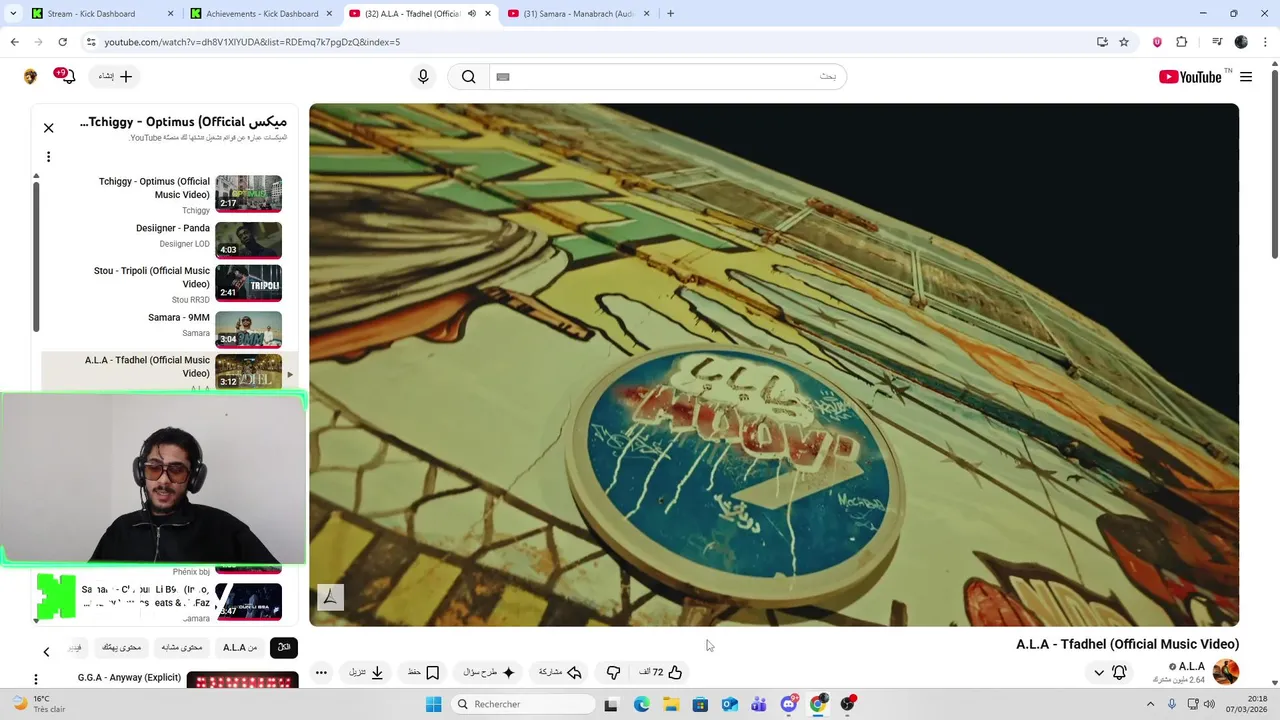
Task: Click the taskbar Rechercher search box
Action: (522, 704)
